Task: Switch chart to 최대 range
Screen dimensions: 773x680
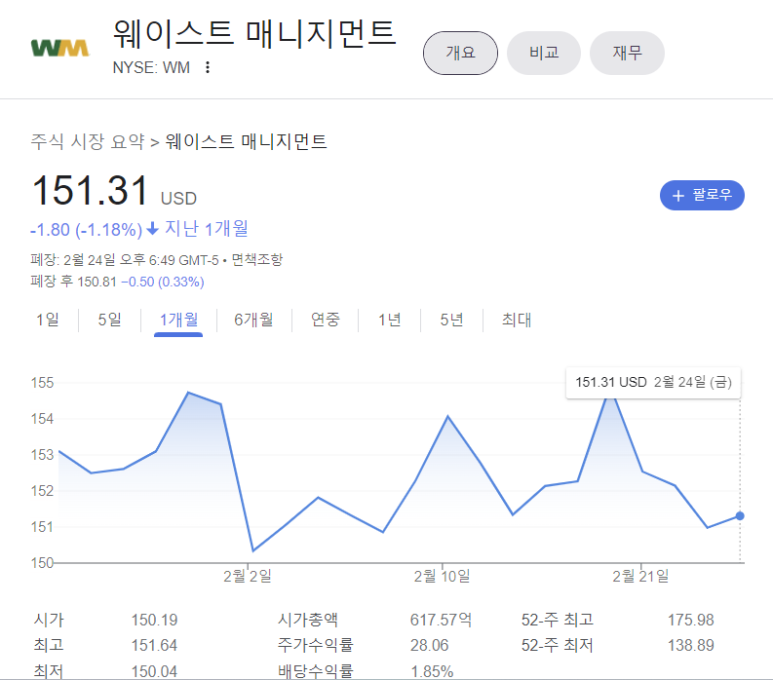Action: coord(516,320)
